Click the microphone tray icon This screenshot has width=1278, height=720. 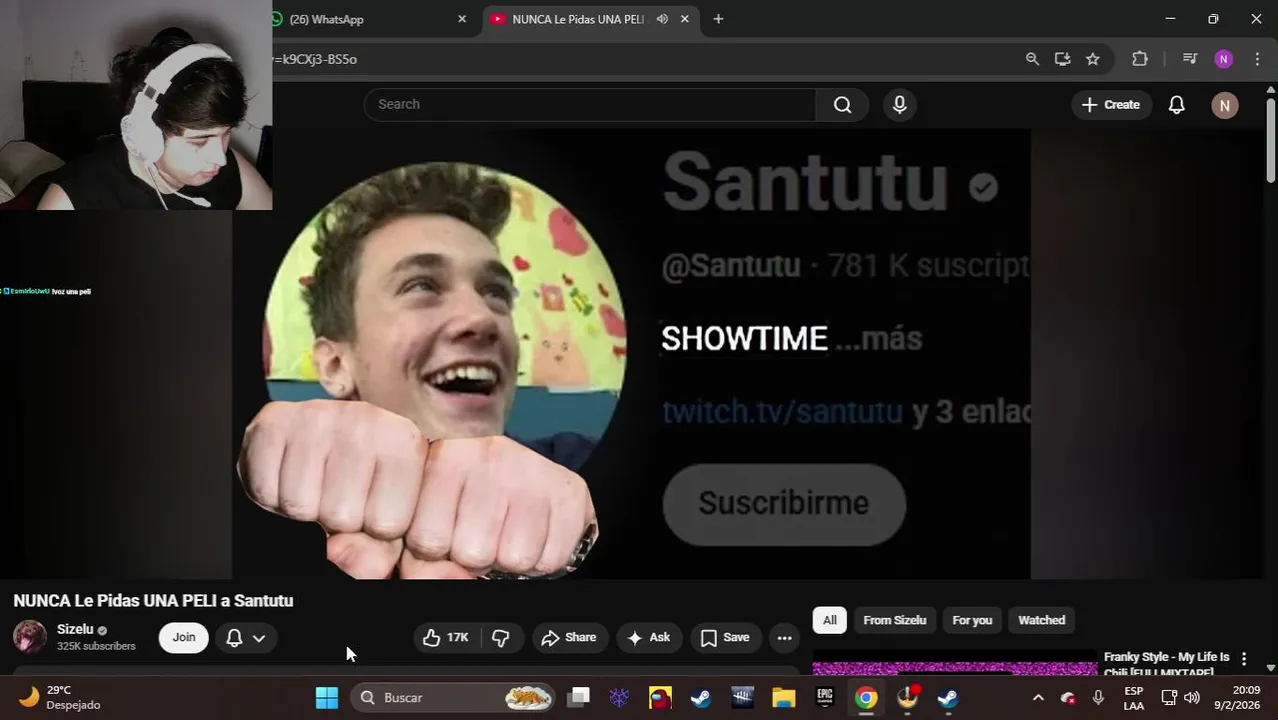(1098, 698)
